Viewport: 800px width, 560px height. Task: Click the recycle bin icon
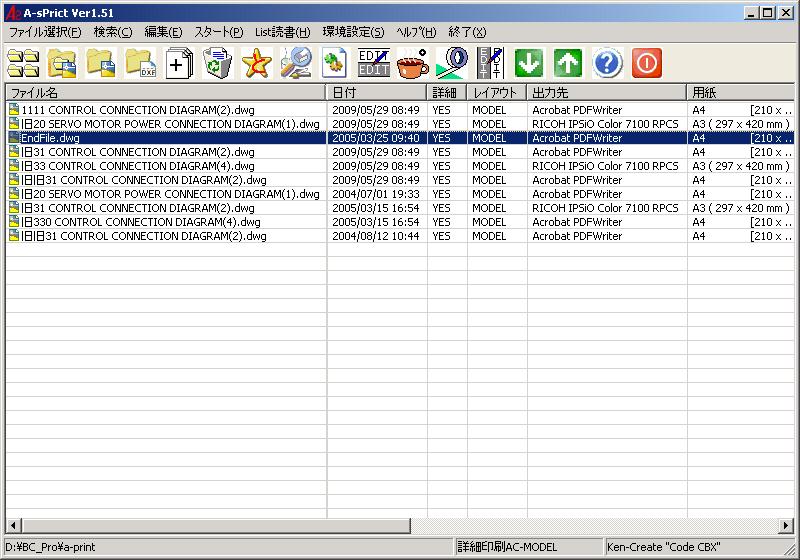pyautogui.click(x=217, y=64)
